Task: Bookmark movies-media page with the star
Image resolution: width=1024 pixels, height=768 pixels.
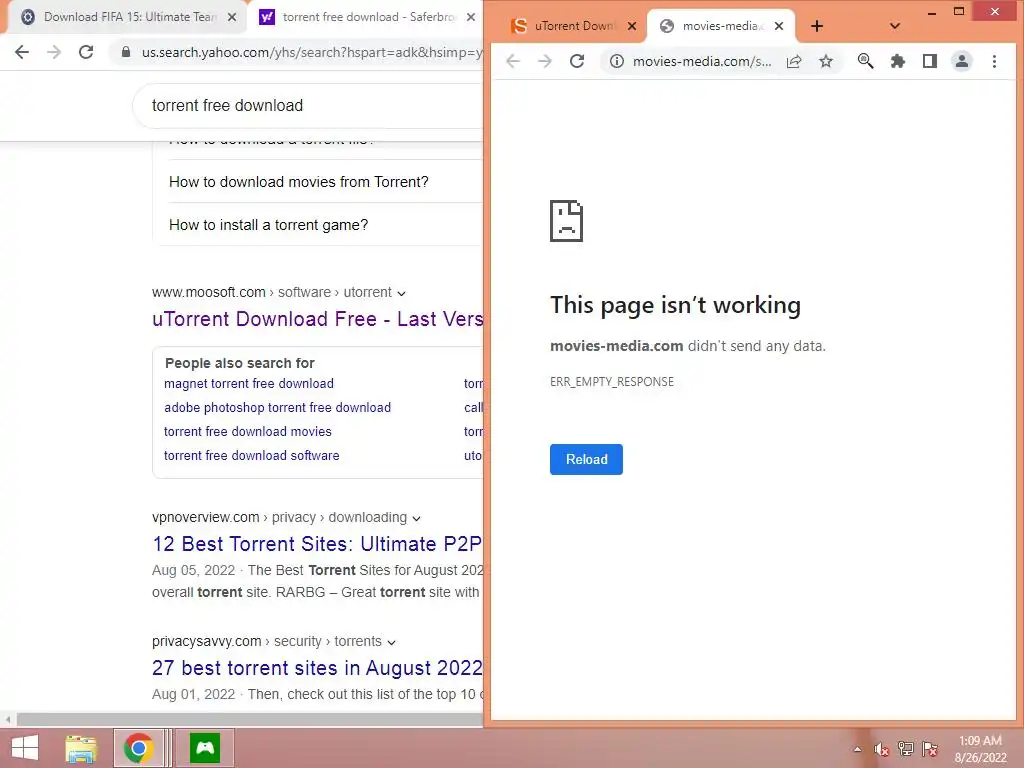Action: click(826, 61)
